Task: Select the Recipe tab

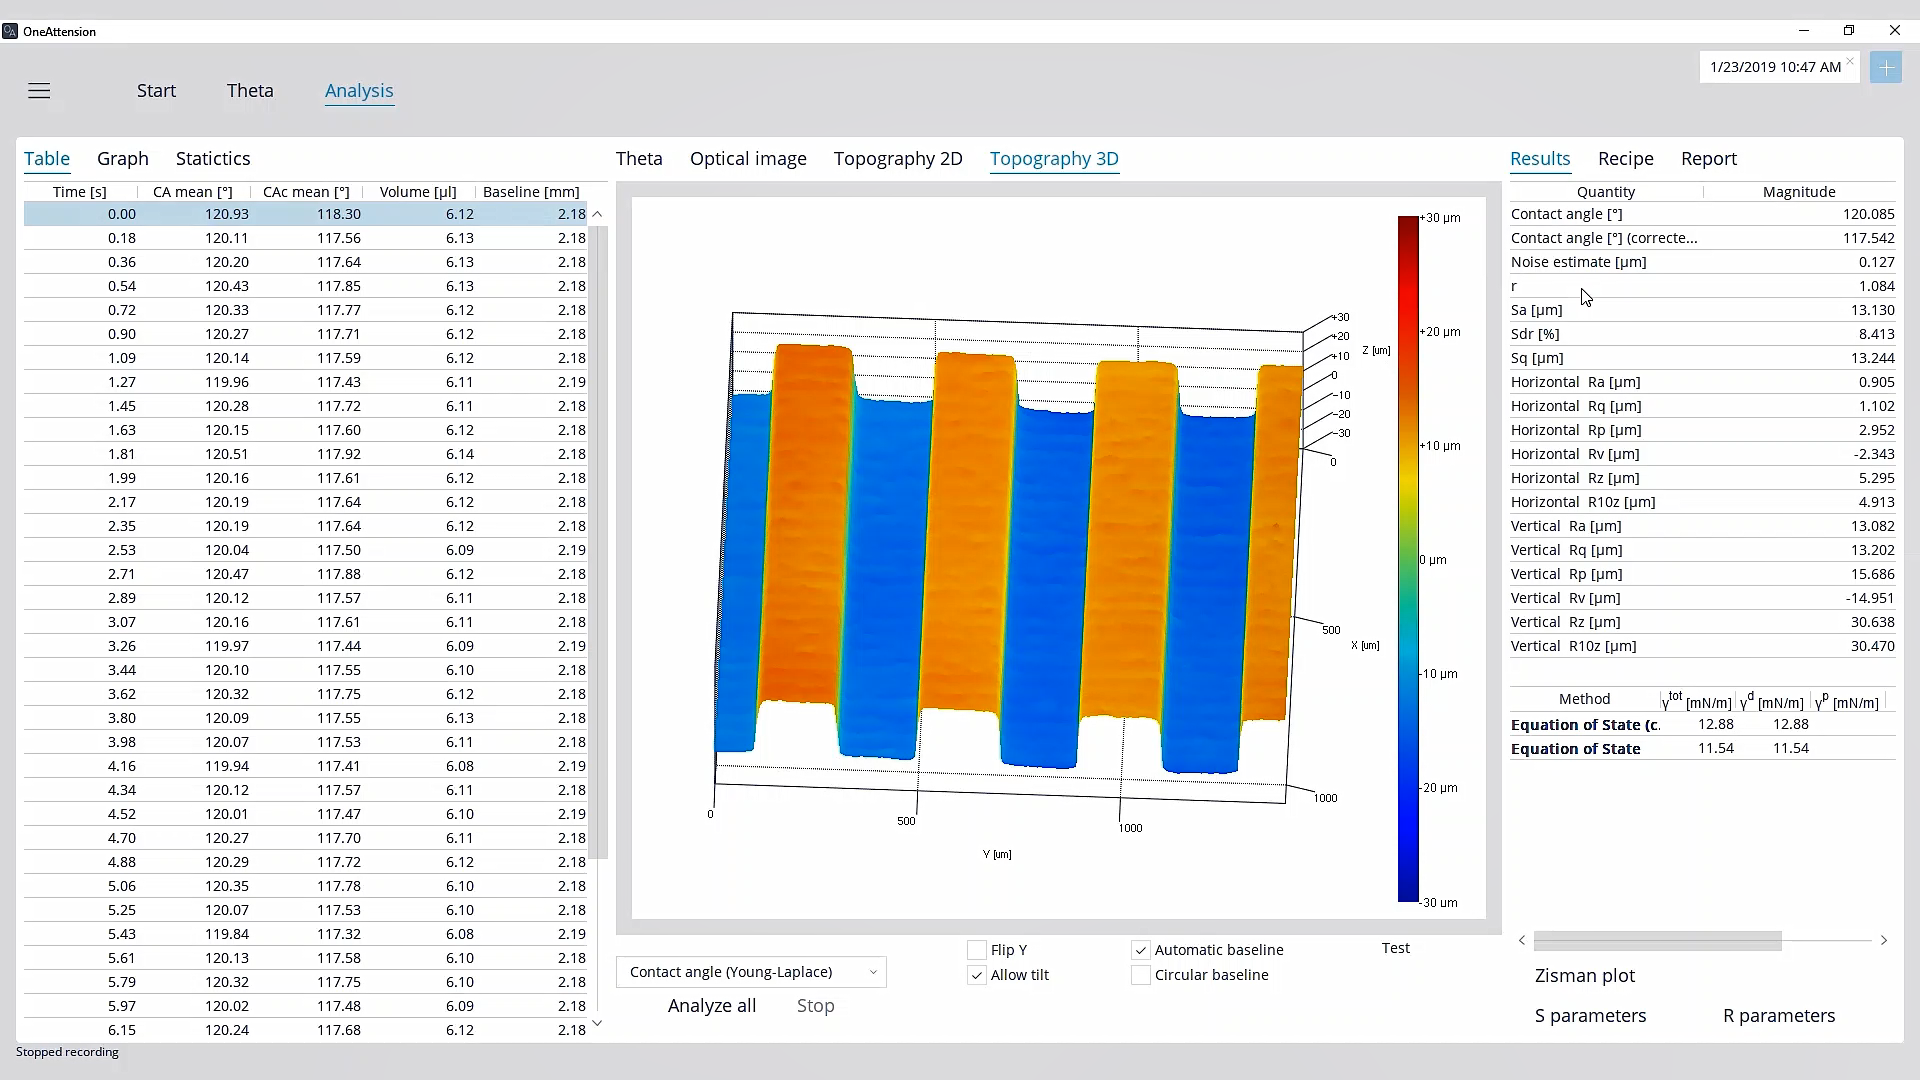Action: tap(1627, 158)
